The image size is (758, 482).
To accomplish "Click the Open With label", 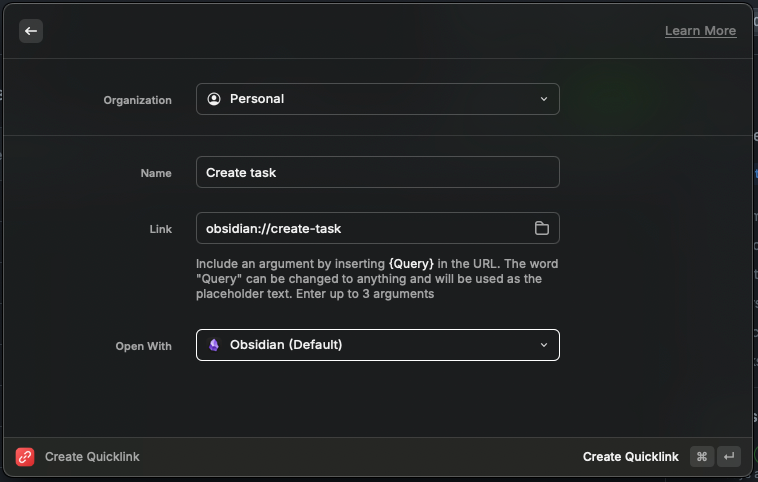I will 143,346.
